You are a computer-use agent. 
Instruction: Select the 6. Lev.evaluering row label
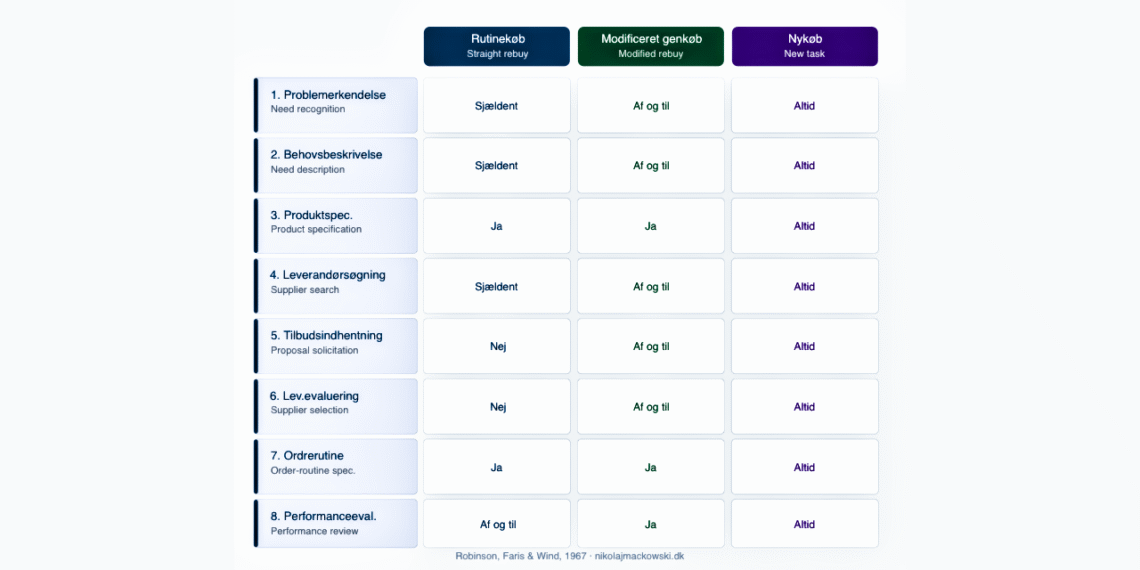[x=335, y=406]
